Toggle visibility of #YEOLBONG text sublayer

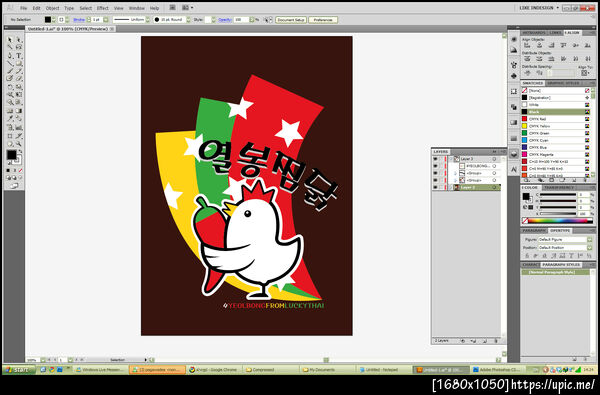tap(435, 166)
